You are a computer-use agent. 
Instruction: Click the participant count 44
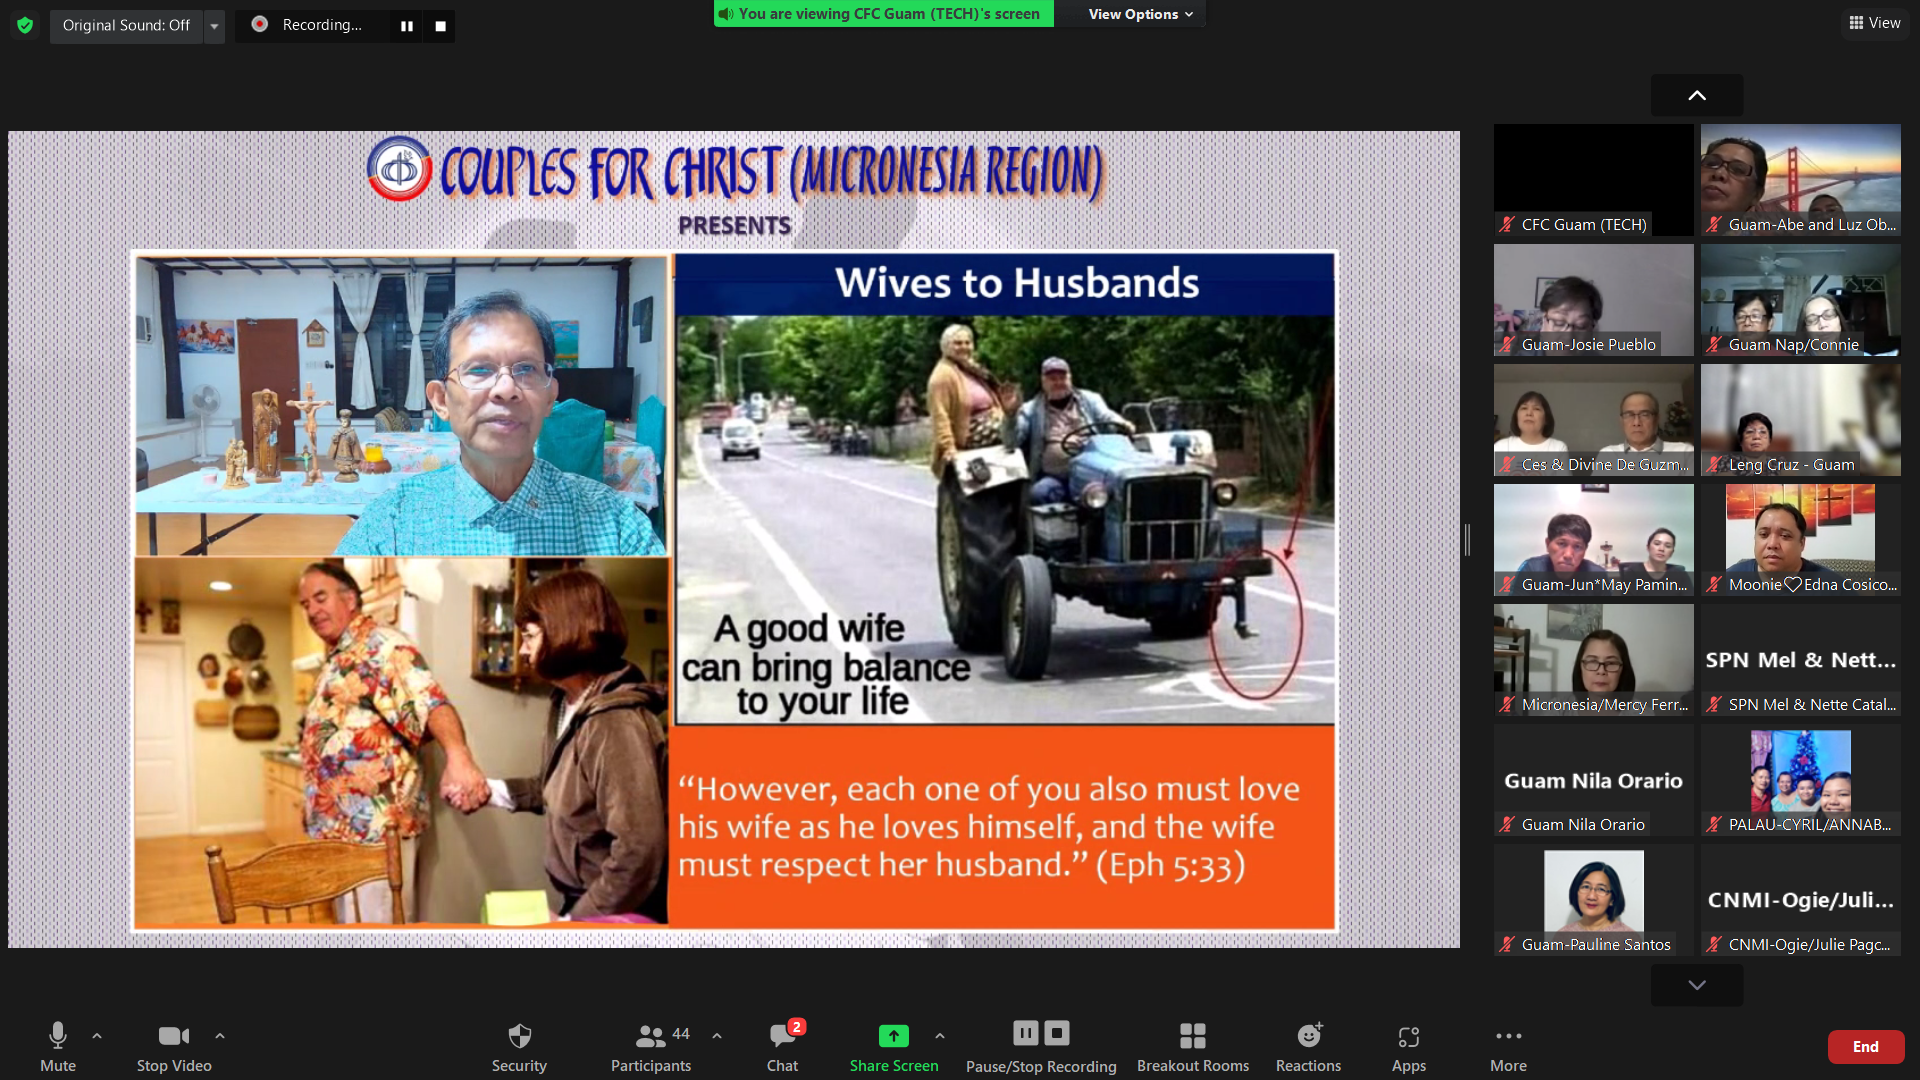pyautogui.click(x=681, y=1034)
